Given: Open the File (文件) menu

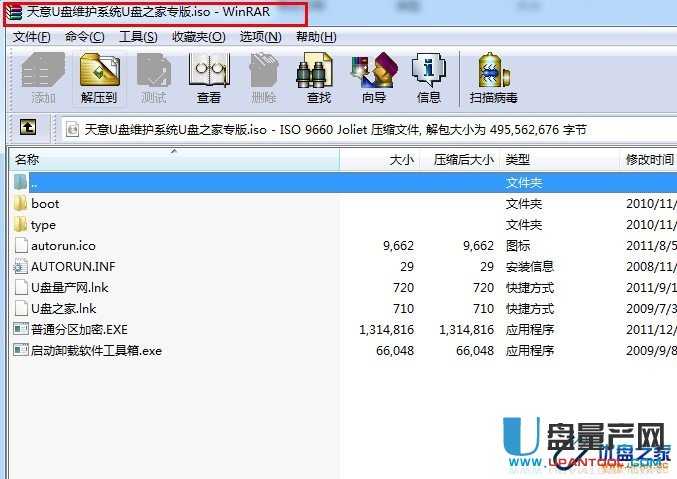Looking at the screenshot, I should click(x=31, y=37).
